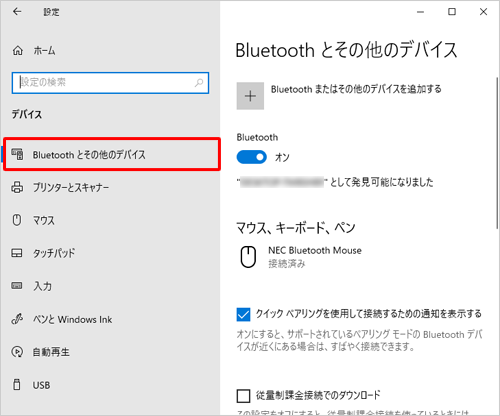Screen dimensions: 500x416
Task: Click the 接続済み status text
Action: point(287,264)
